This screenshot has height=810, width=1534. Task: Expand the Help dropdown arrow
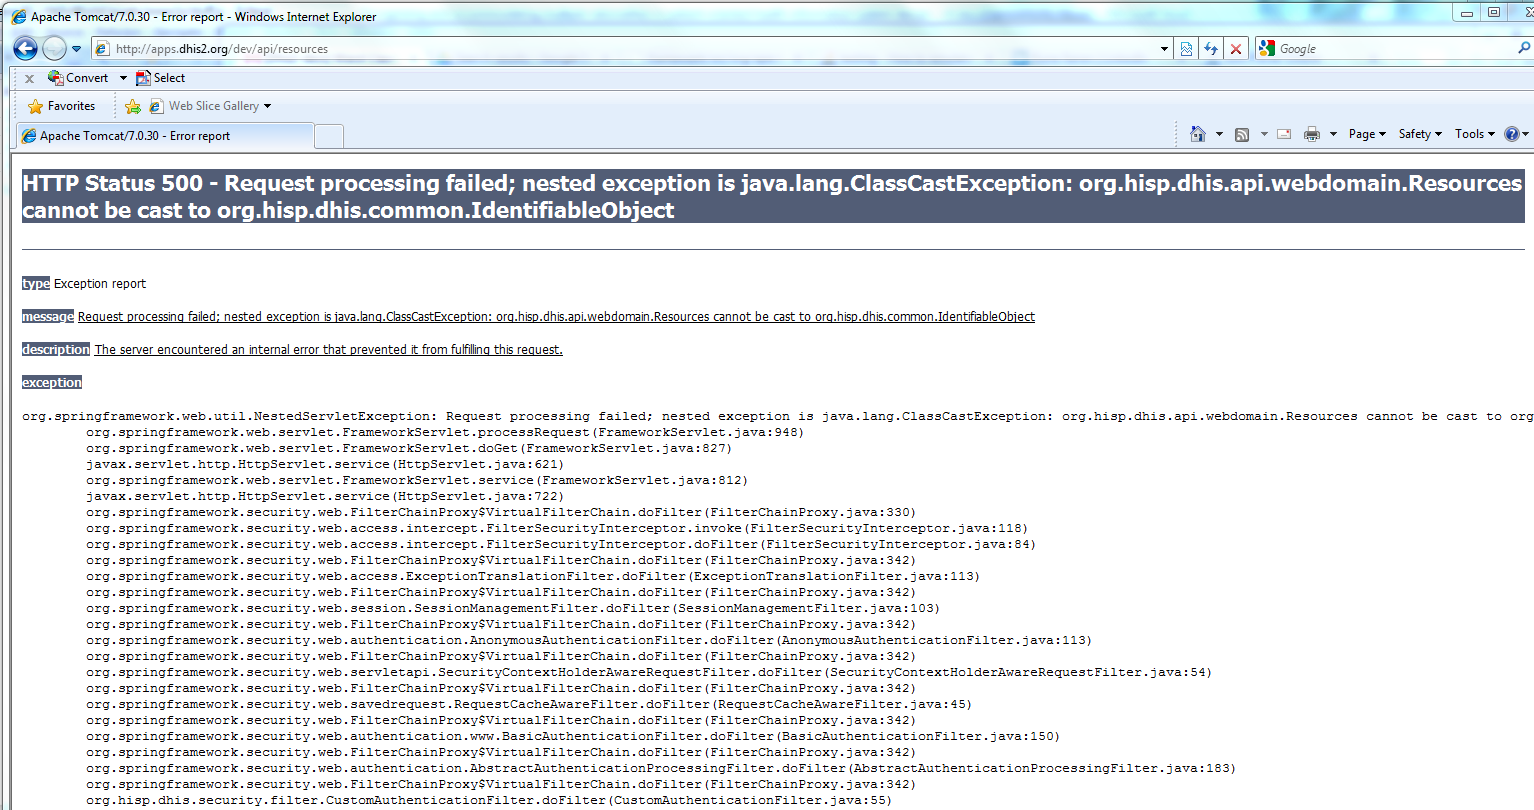pyautogui.click(x=1526, y=134)
